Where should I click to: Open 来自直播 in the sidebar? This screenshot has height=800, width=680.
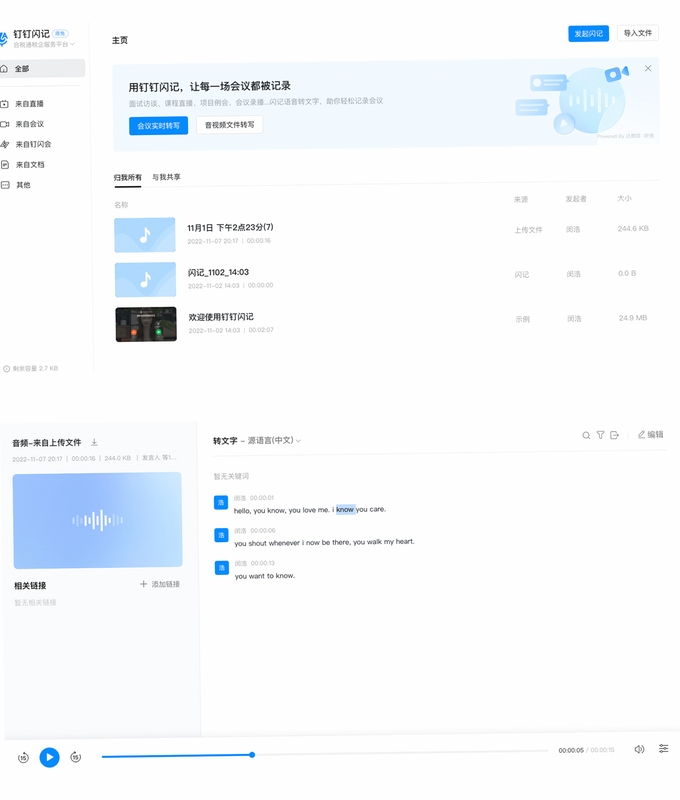29,104
